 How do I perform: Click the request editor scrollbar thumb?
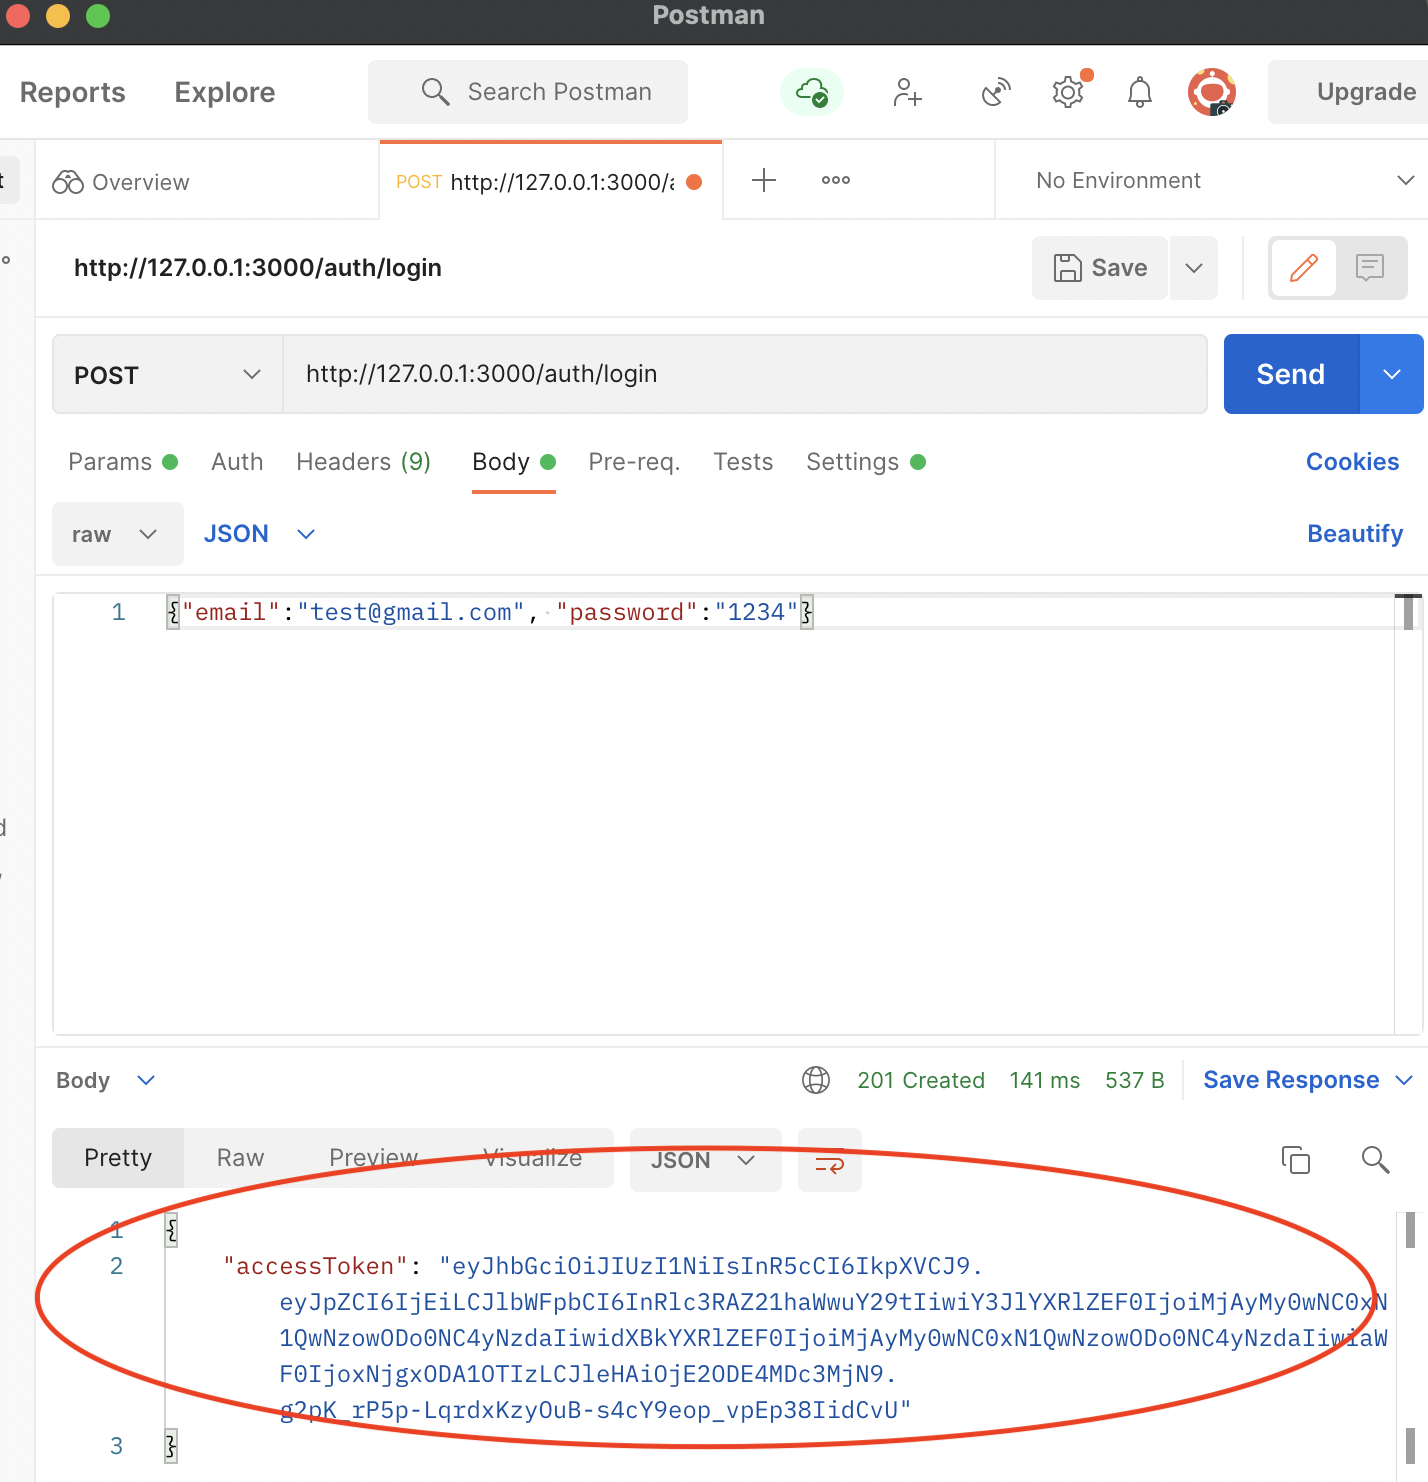pos(1409,612)
